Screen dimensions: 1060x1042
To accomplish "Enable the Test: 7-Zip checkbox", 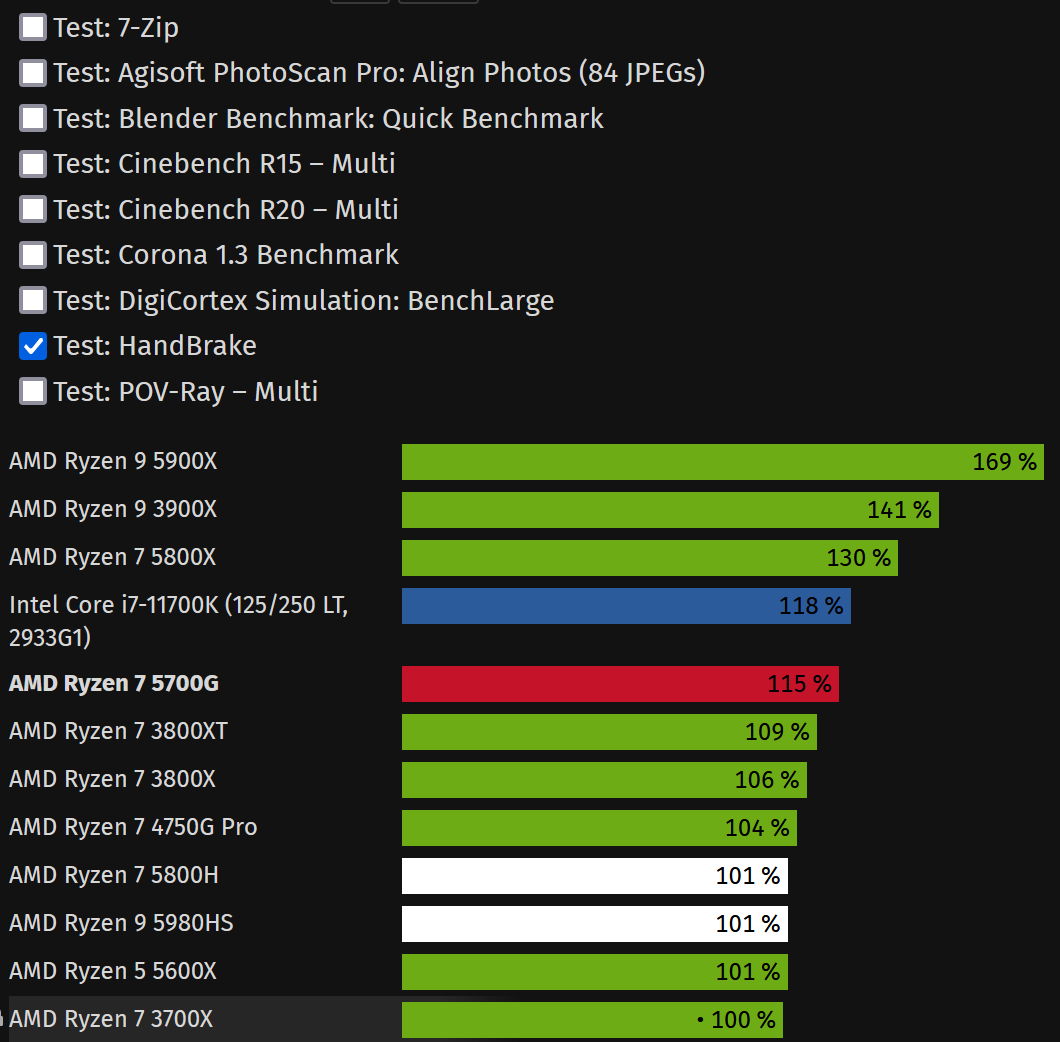I will pyautogui.click(x=33, y=27).
